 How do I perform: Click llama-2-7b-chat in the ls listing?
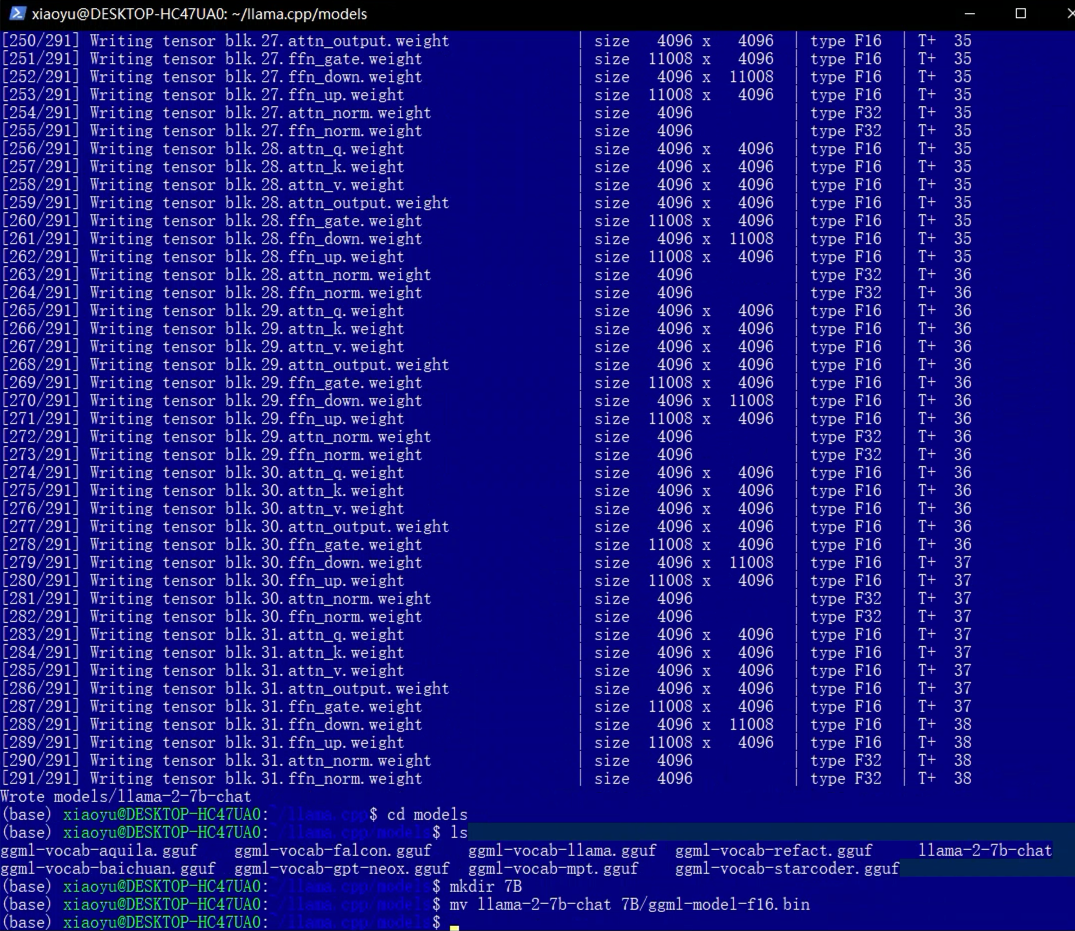click(985, 851)
